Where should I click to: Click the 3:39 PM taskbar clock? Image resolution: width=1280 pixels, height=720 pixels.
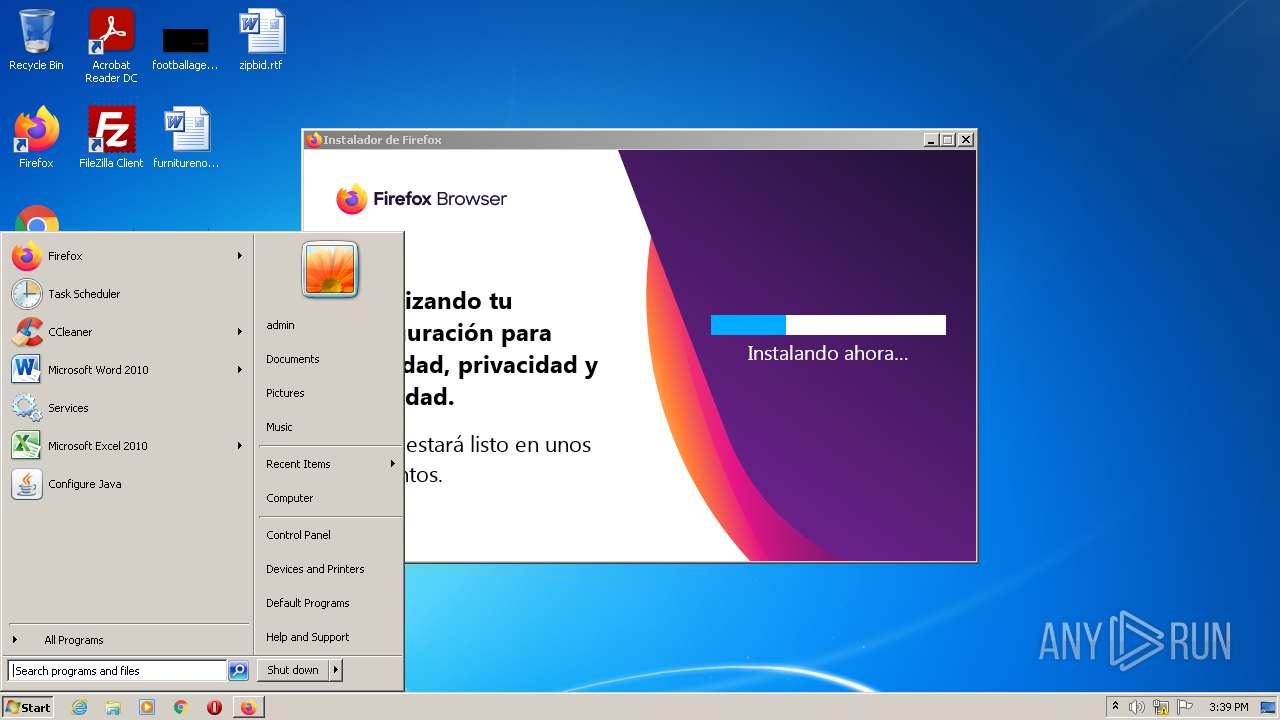click(x=1228, y=707)
